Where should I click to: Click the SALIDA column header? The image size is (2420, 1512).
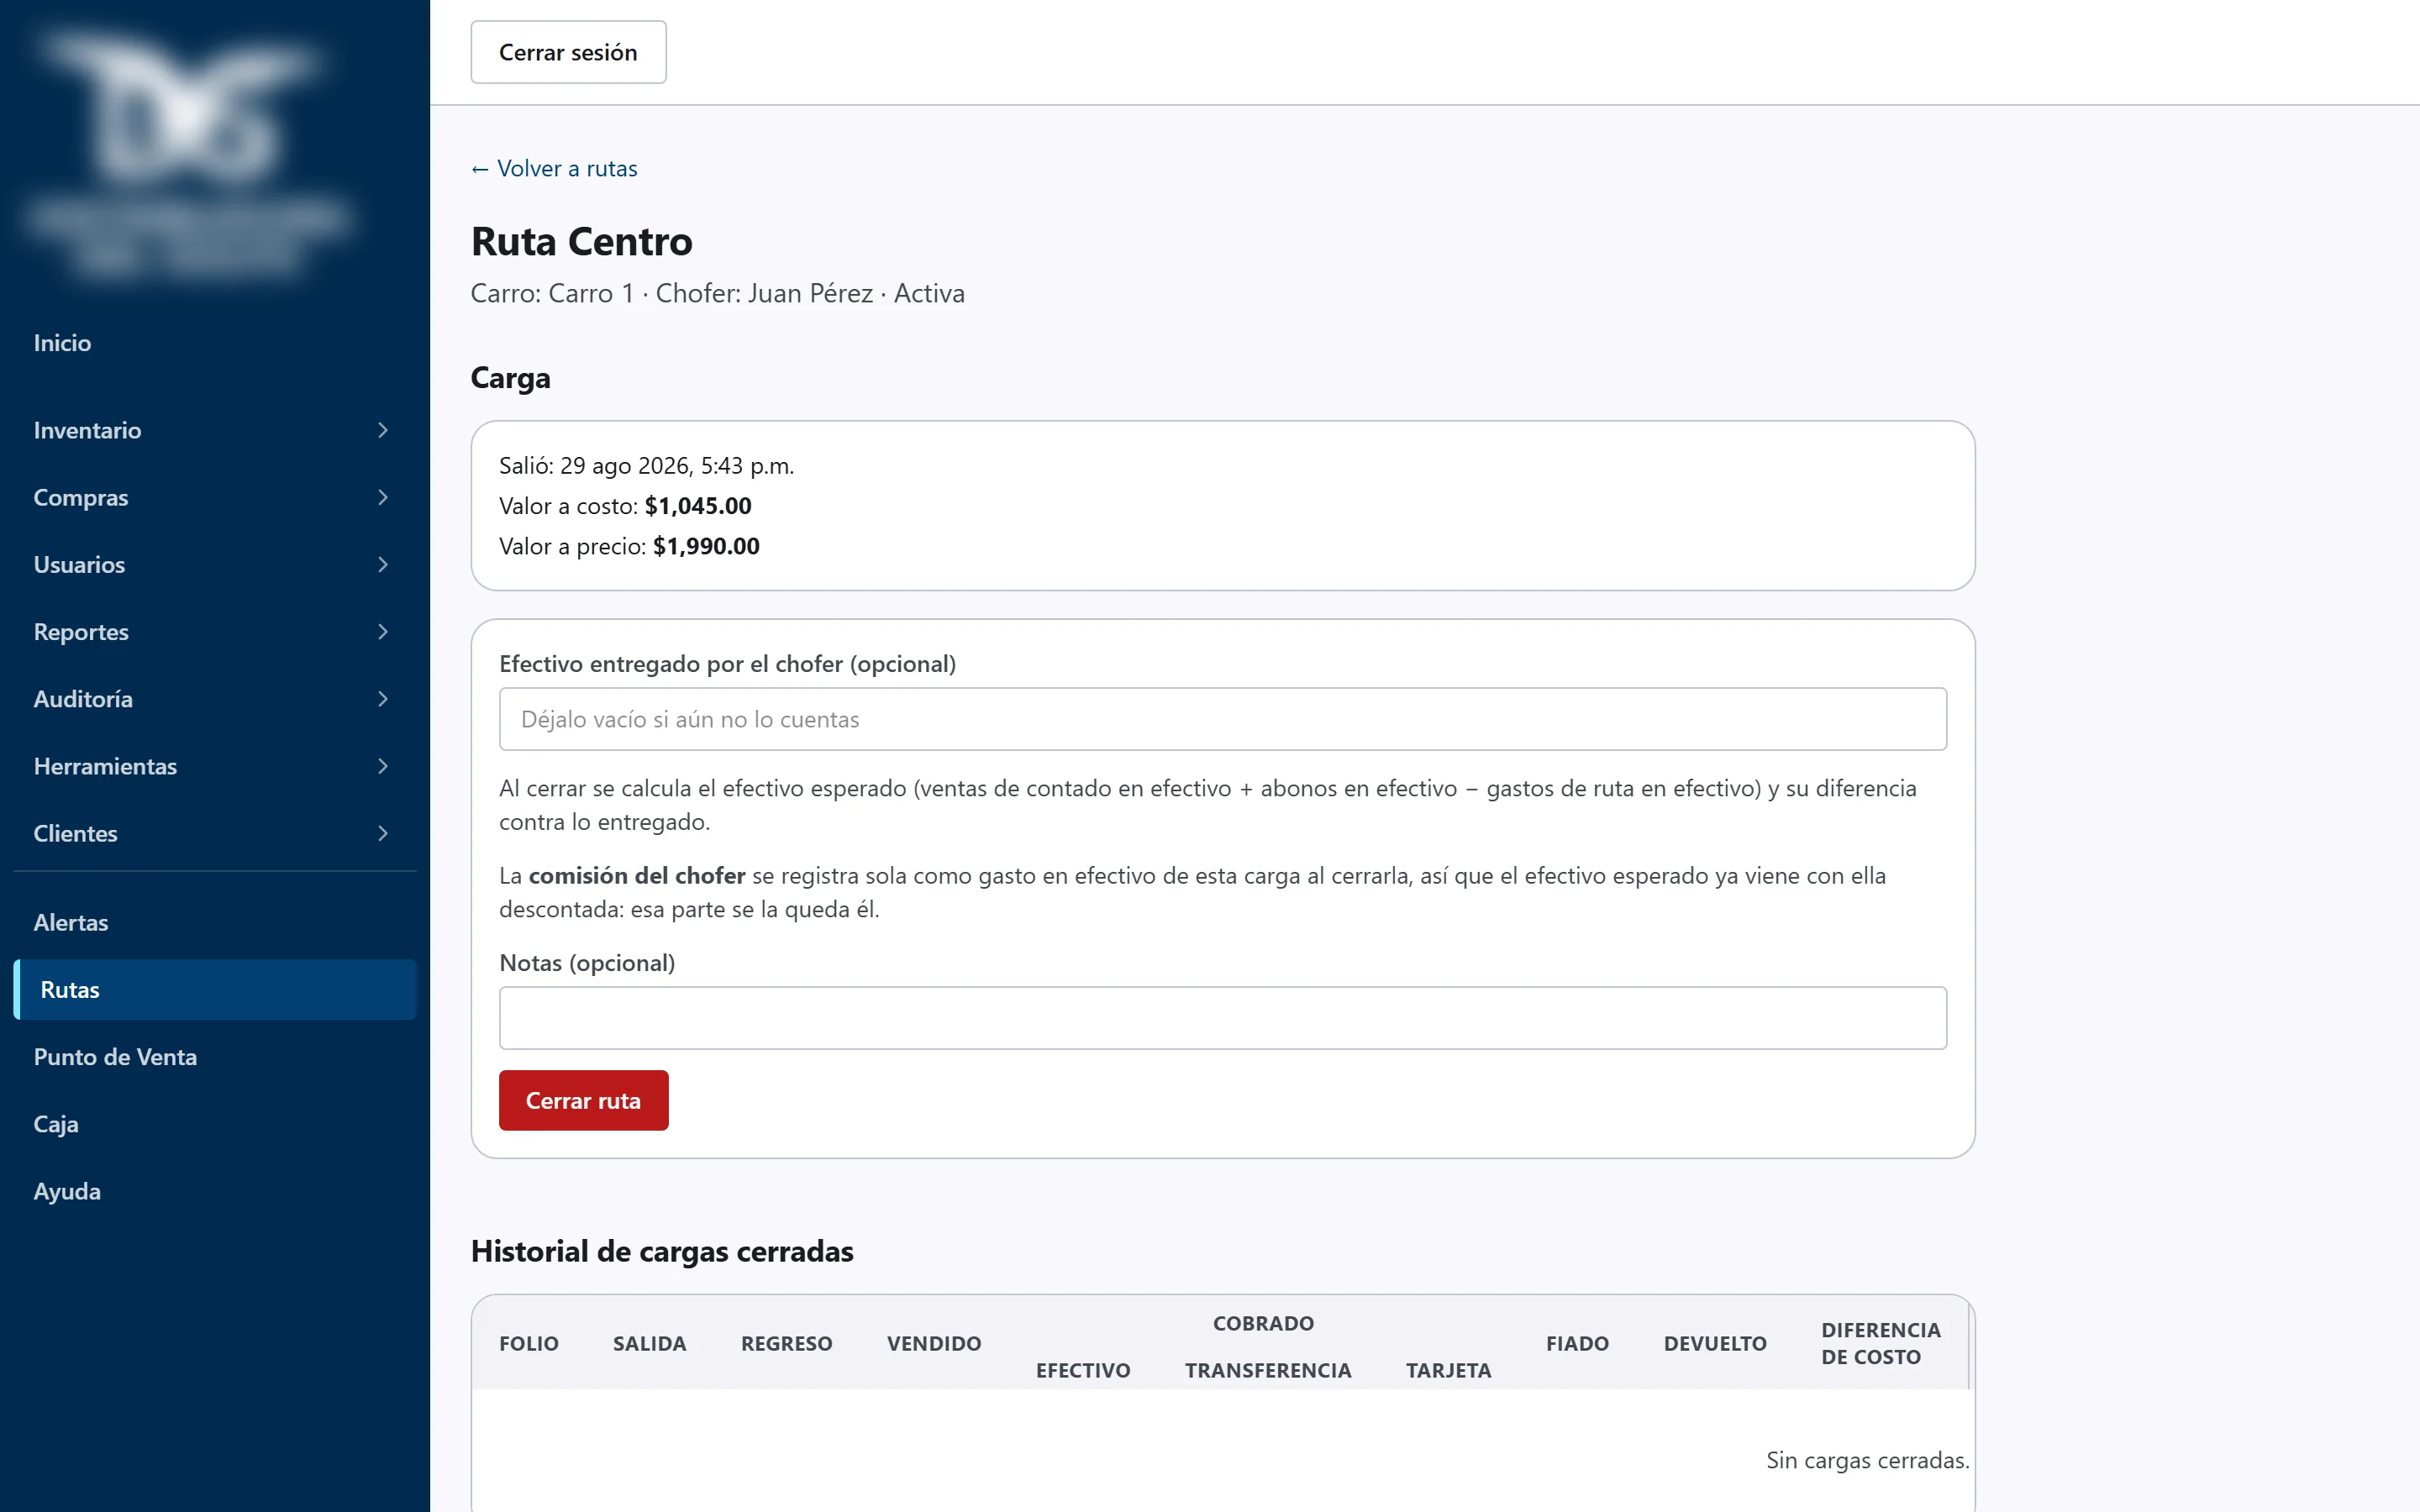pyautogui.click(x=650, y=1343)
